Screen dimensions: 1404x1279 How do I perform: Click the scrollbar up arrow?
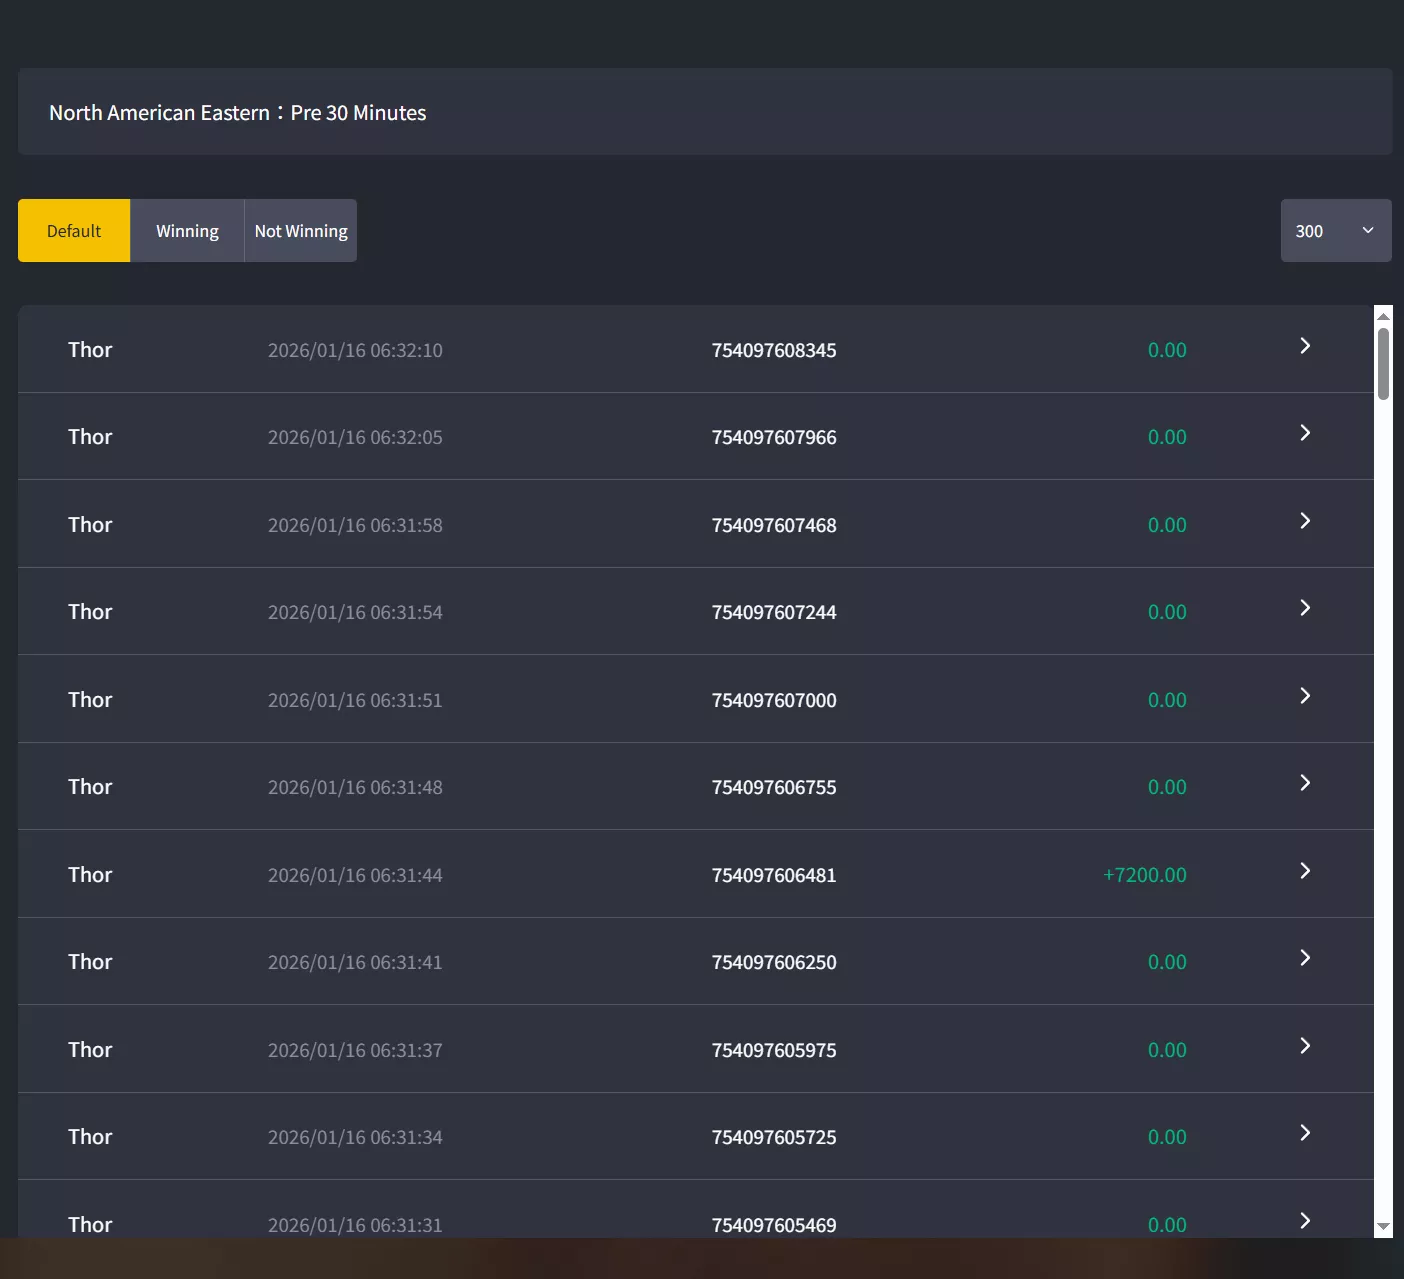(1383, 316)
